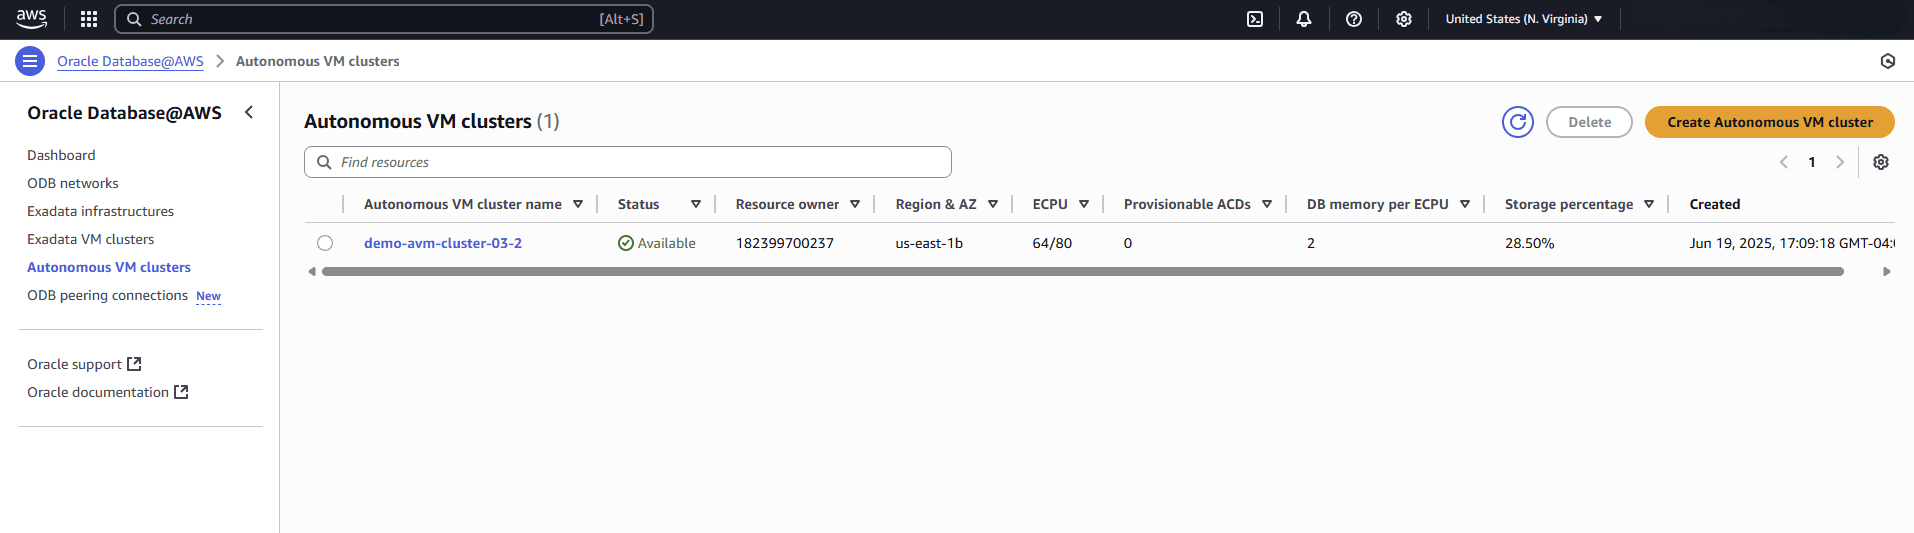Sort by Resource owner column arrow
The height and width of the screenshot is (533, 1914).
coord(855,204)
